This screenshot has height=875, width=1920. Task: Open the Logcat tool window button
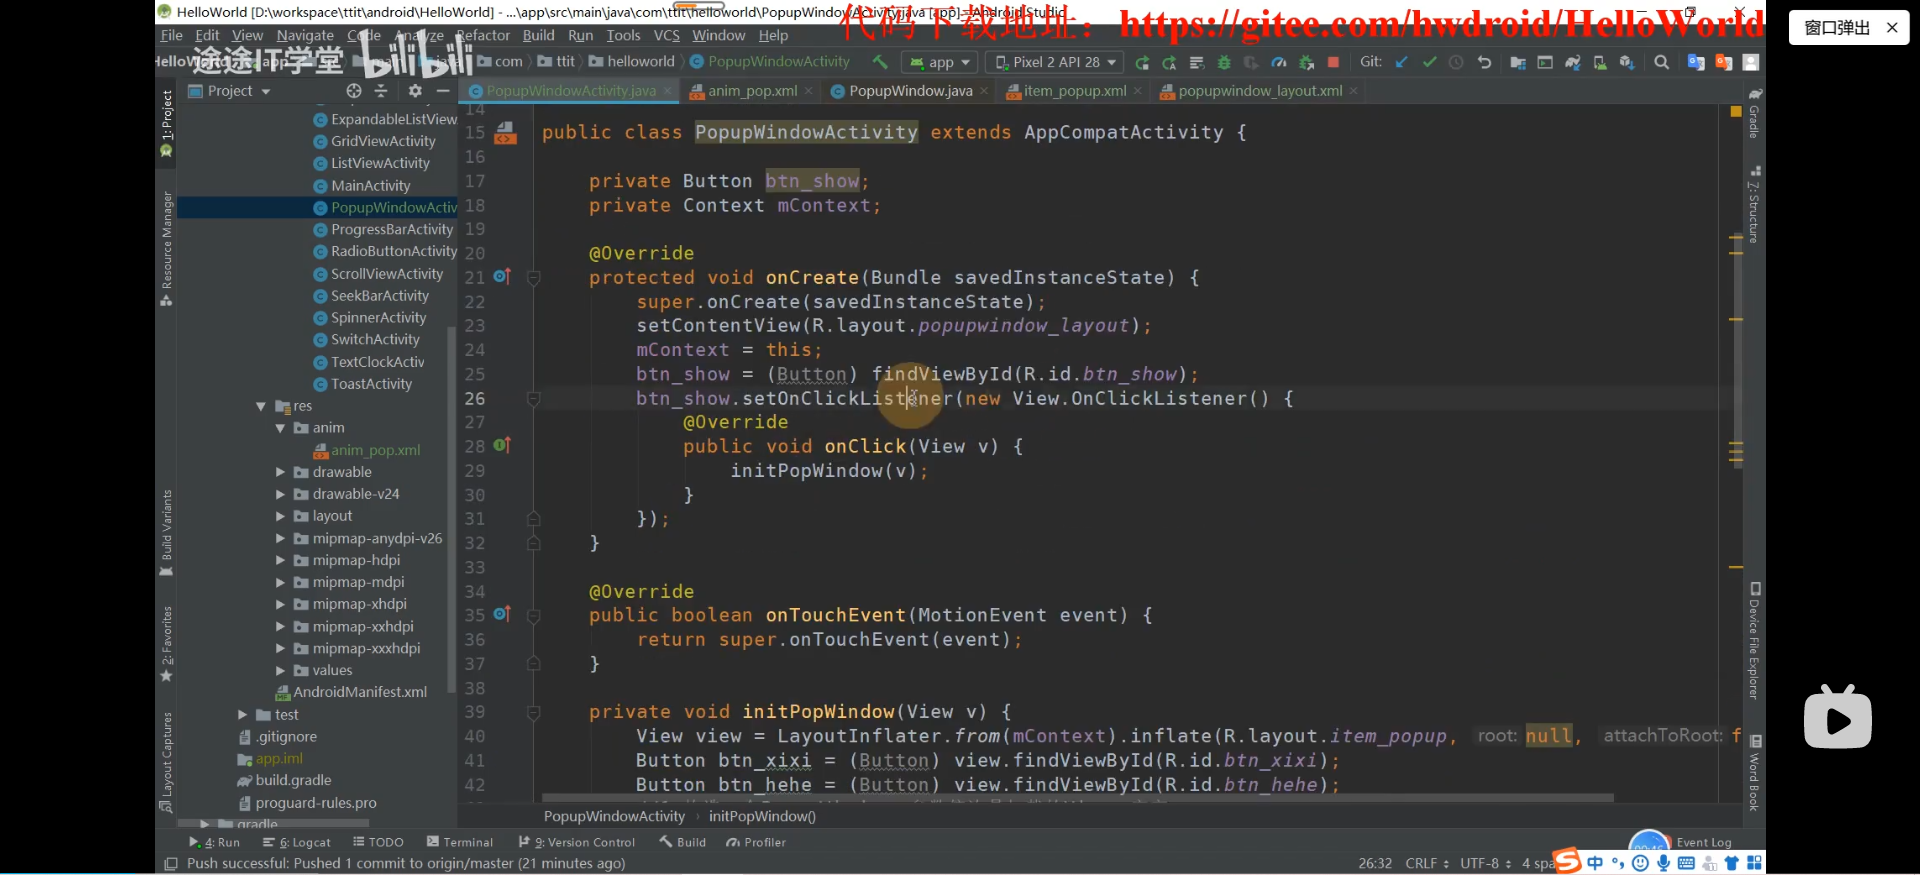(x=297, y=842)
